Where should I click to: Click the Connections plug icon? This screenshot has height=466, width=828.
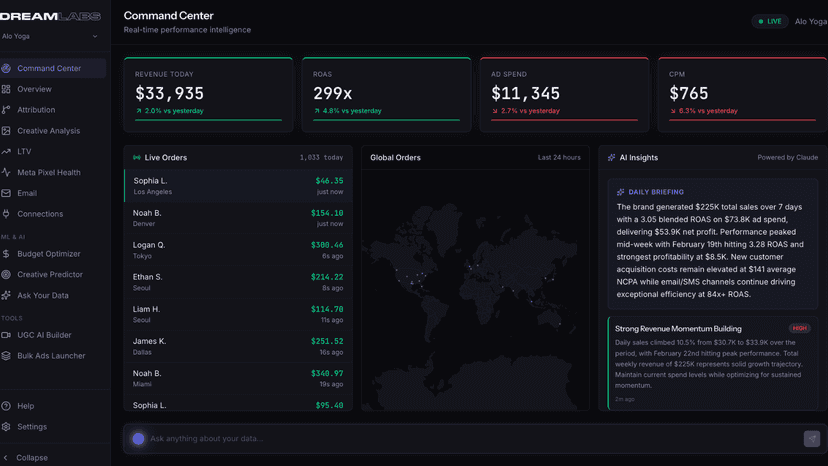6,214
